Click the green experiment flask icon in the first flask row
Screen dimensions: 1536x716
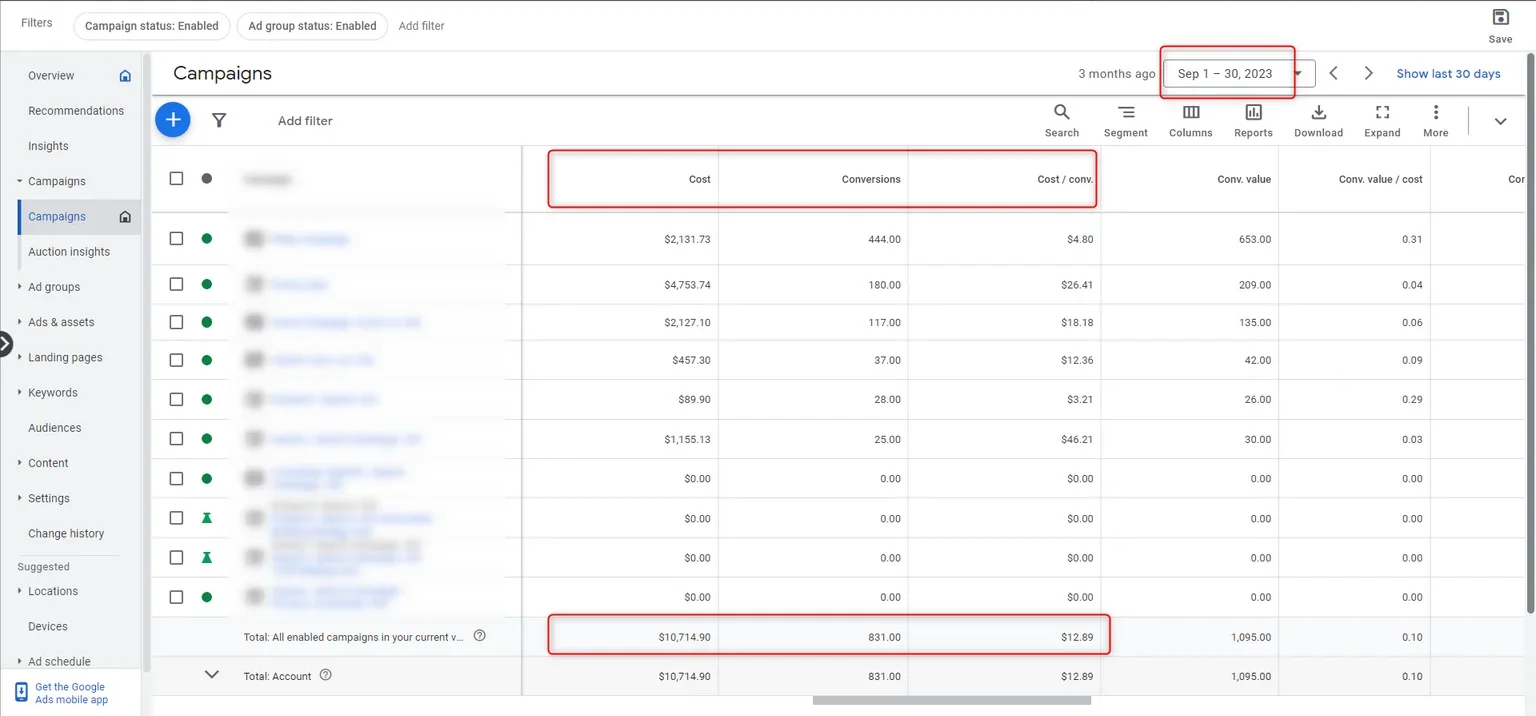click(206, 517)
